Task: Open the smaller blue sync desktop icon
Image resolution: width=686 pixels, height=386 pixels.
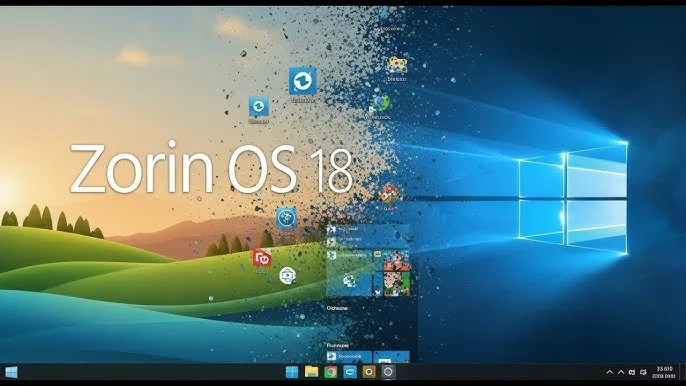Action: coord(259,107)
